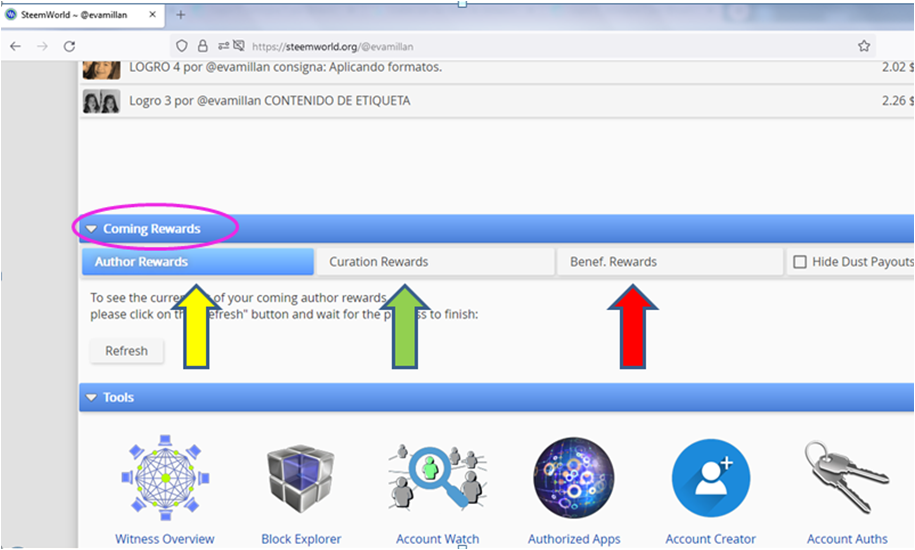This screenshot has height=550, width=915.
Task: Open the Account Creator person-plus icon
Action: (x=711, y=478)
